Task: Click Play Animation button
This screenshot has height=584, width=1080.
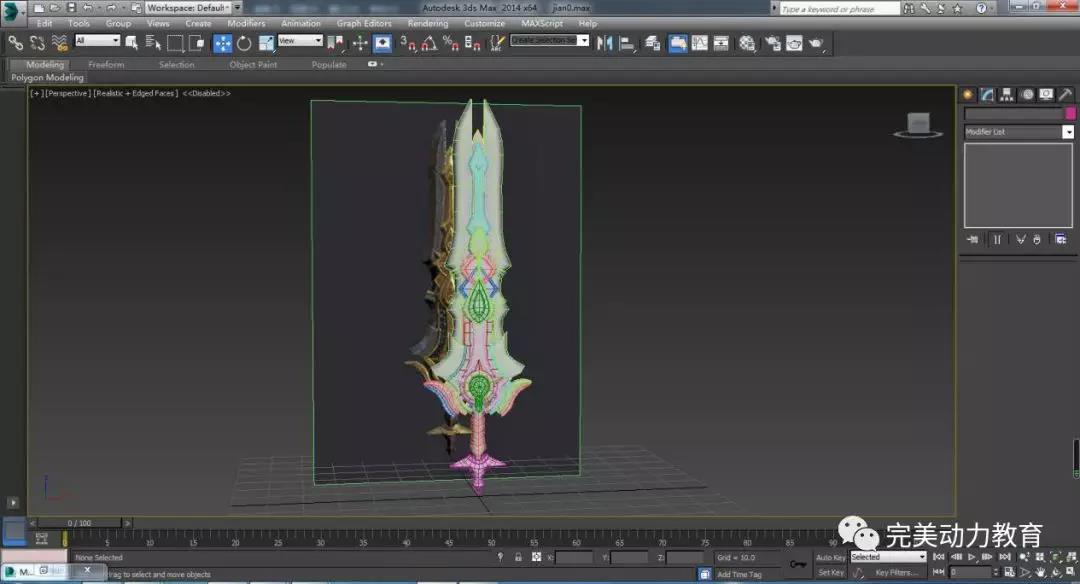Action: tap(972, 556)
